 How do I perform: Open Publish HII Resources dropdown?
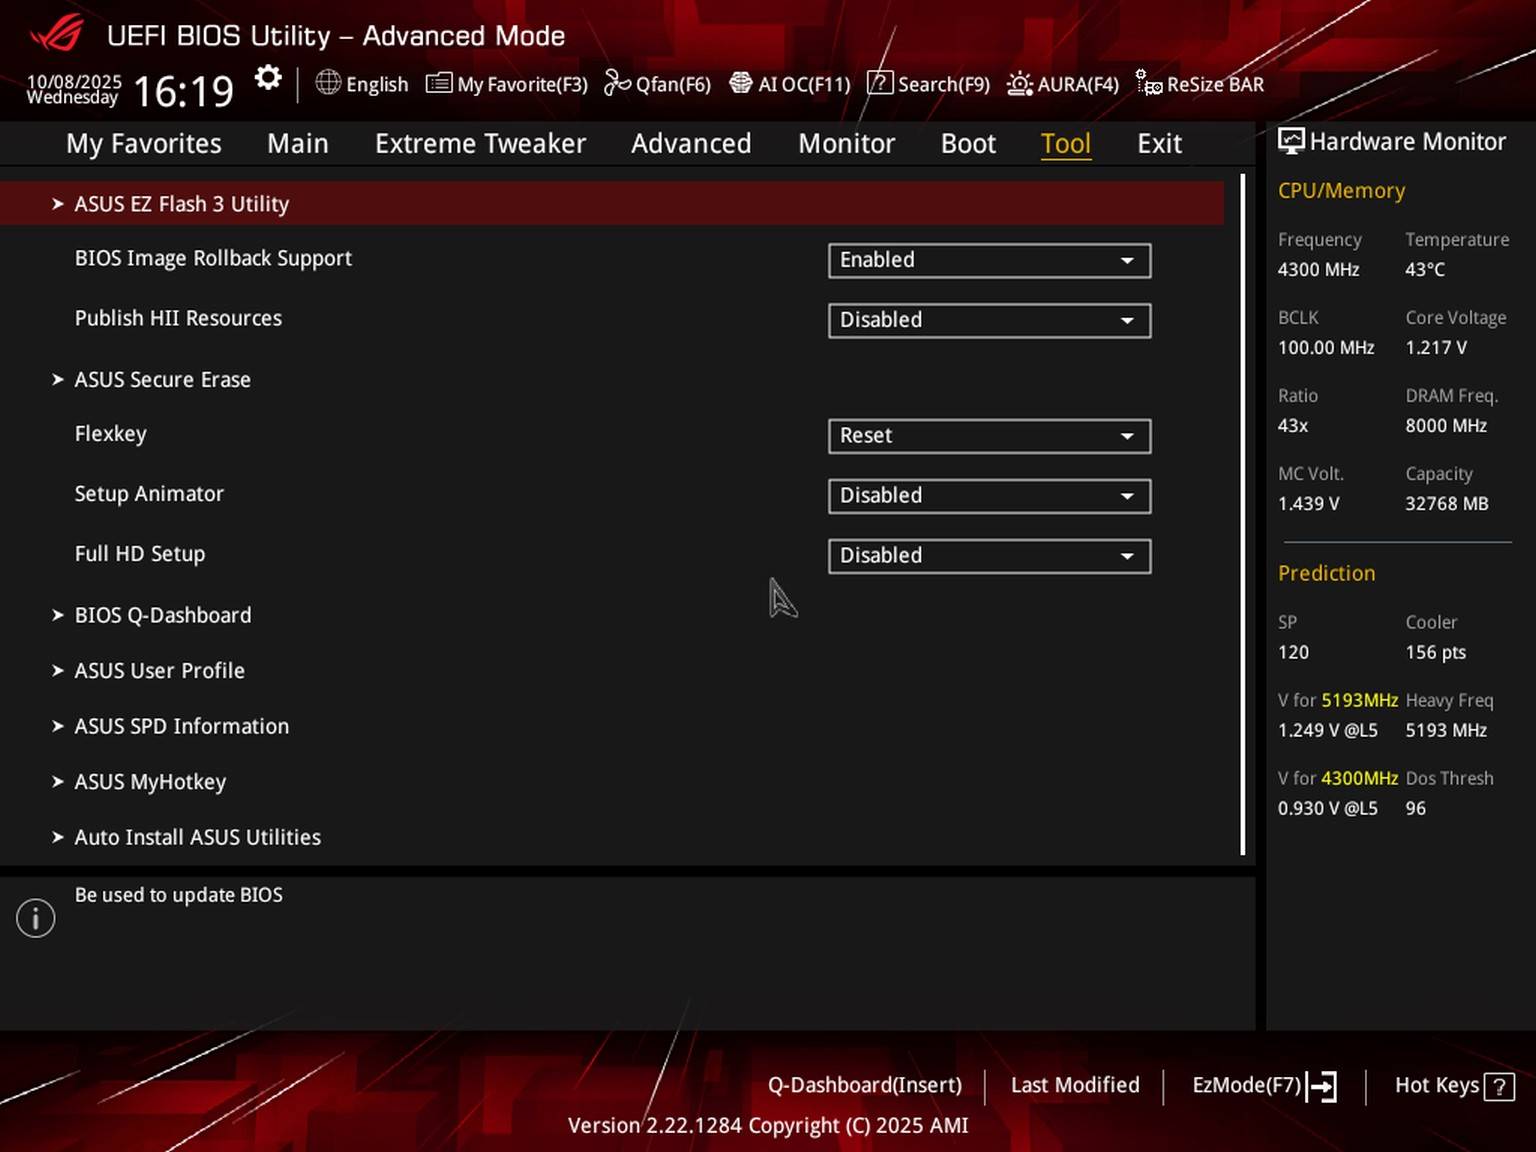pyautogui.click(x=989, y=321)
